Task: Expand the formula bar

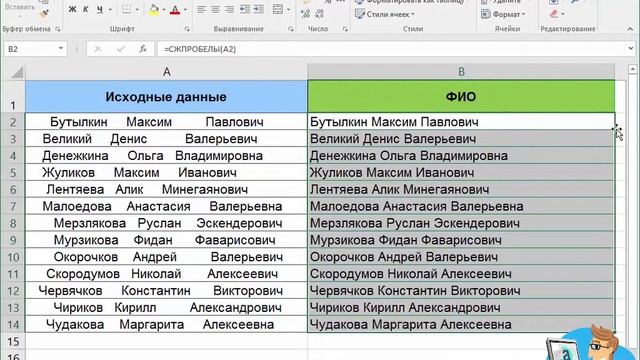Action: click(x=631, y=49)
